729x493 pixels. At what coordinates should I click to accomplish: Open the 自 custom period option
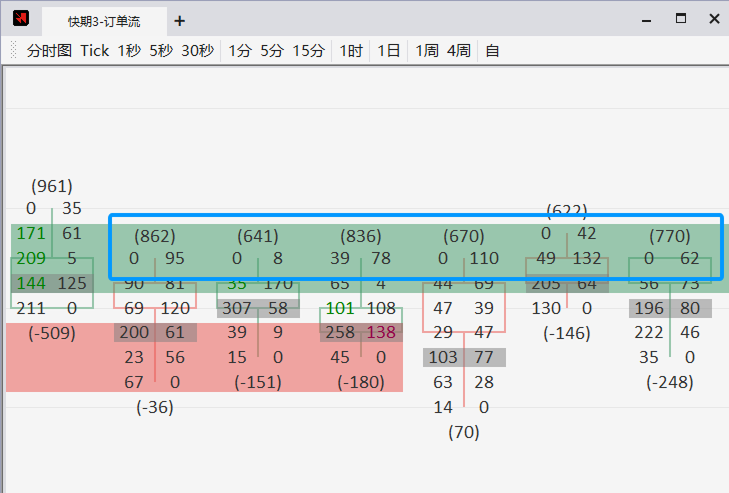click(492, 51)
